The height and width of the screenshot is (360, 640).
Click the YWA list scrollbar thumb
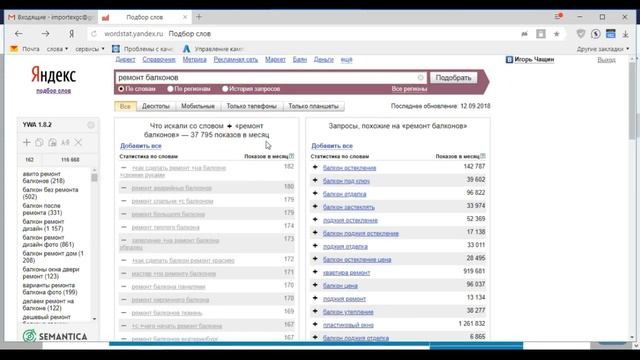(94, 177)
